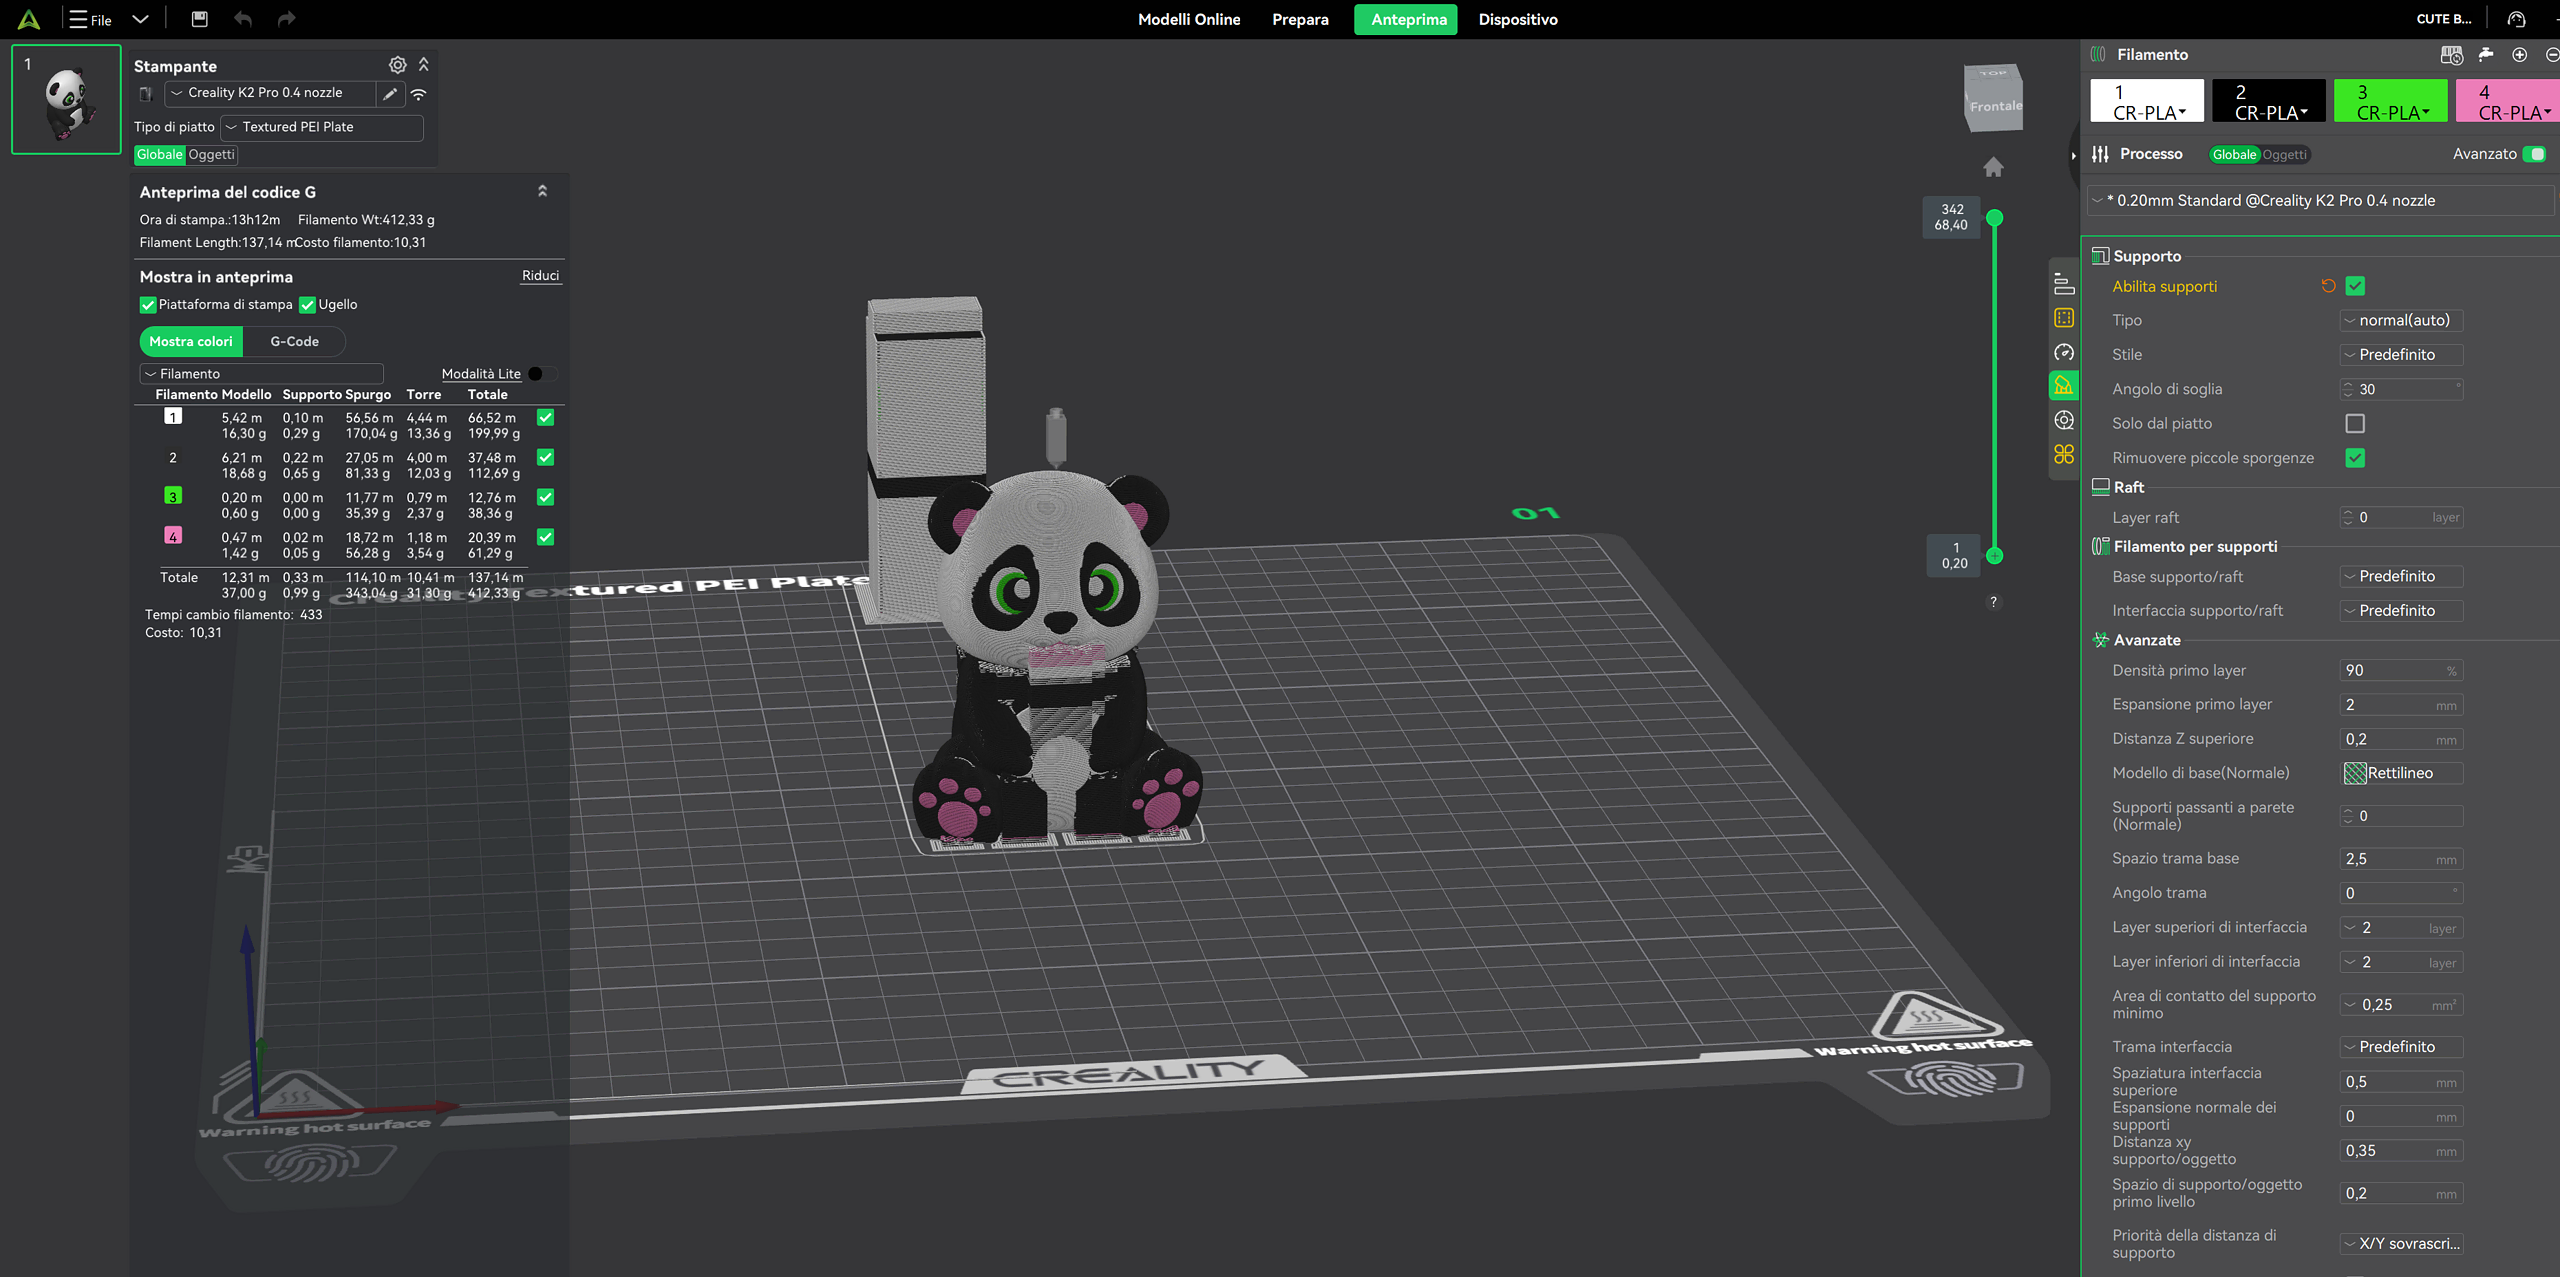Open filament sync/mapping icon in Filamento header

pyautogui.click(x=2451, y=55)
